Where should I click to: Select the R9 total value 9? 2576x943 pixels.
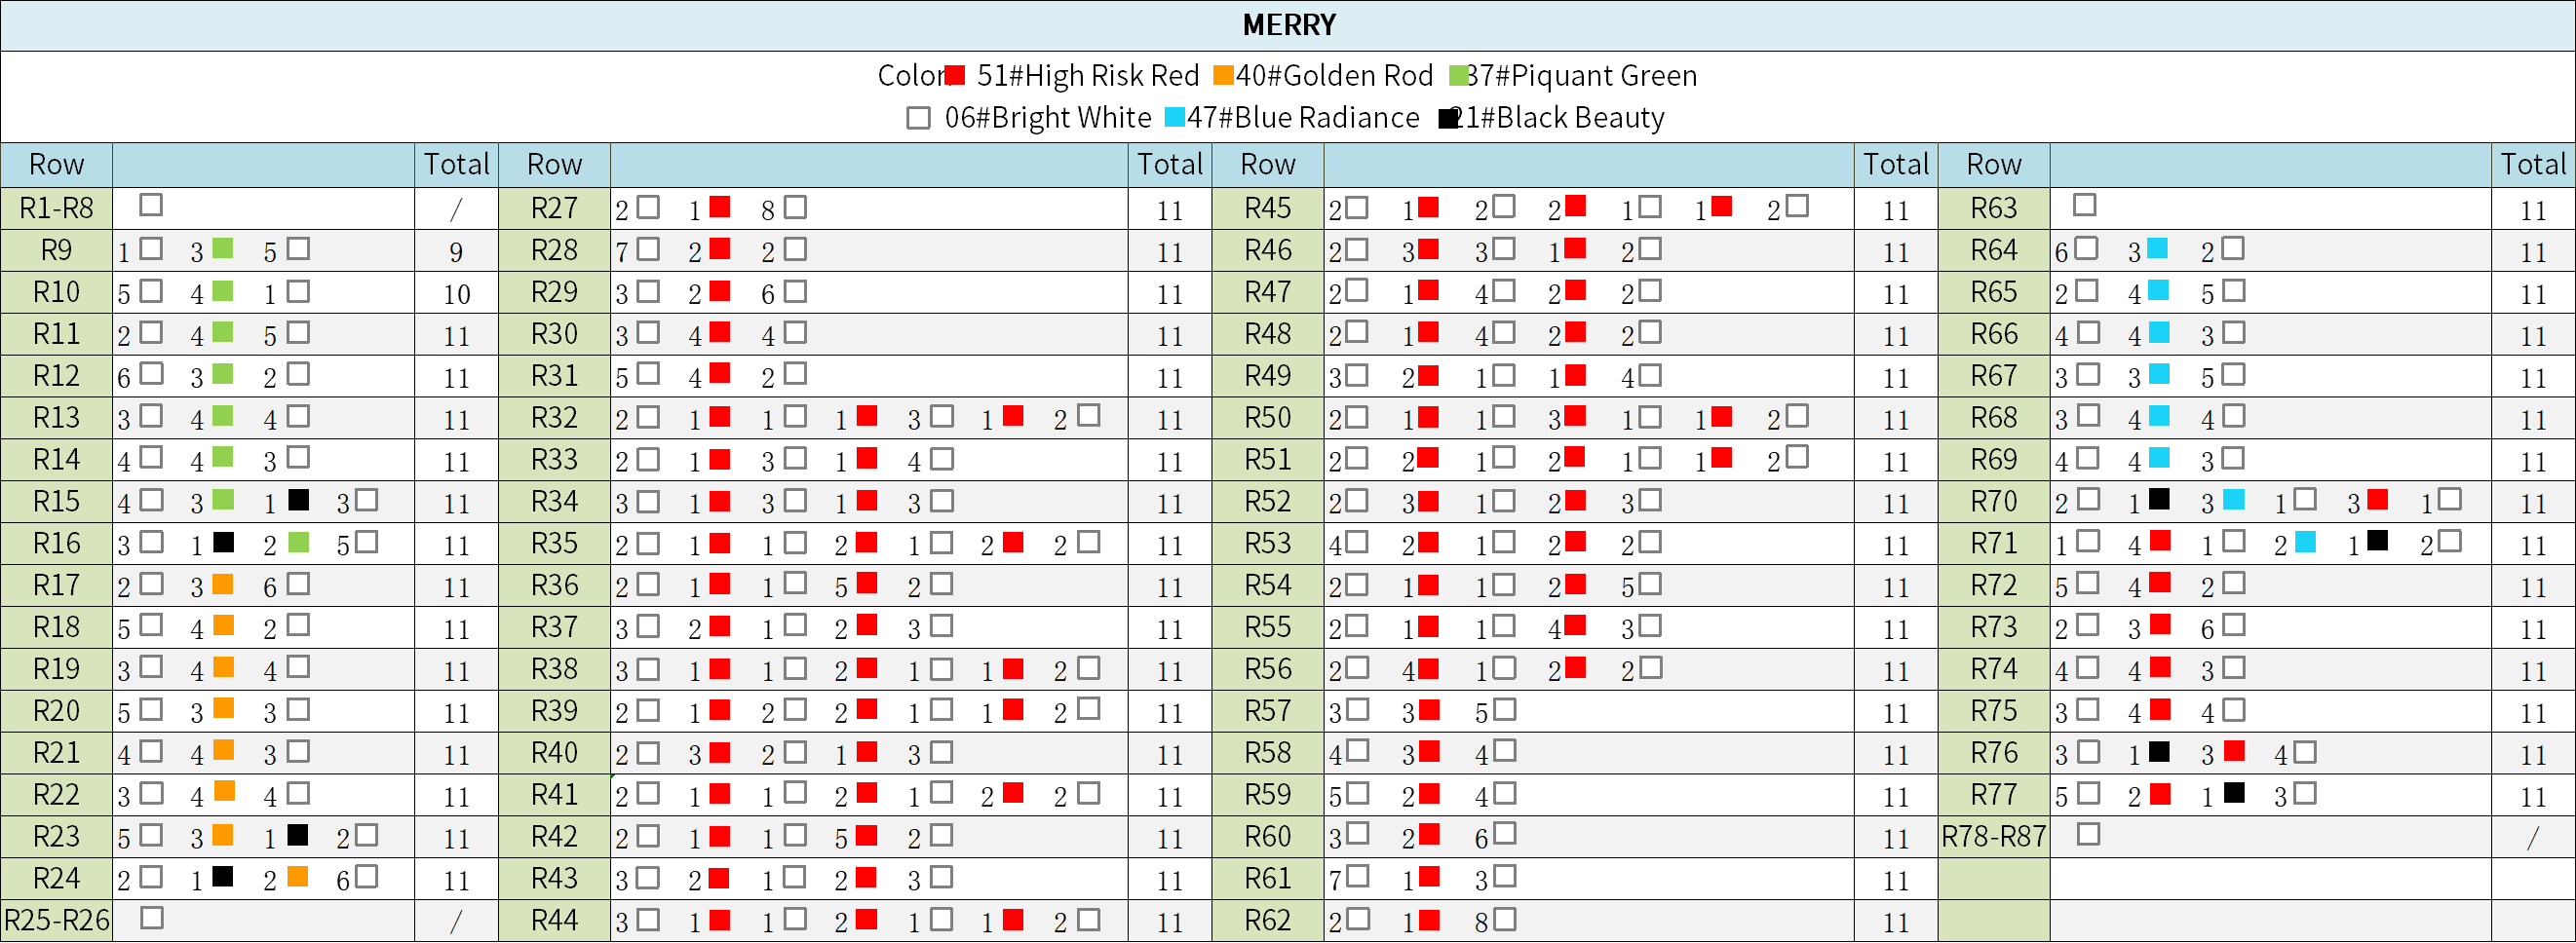coord(456,252)
